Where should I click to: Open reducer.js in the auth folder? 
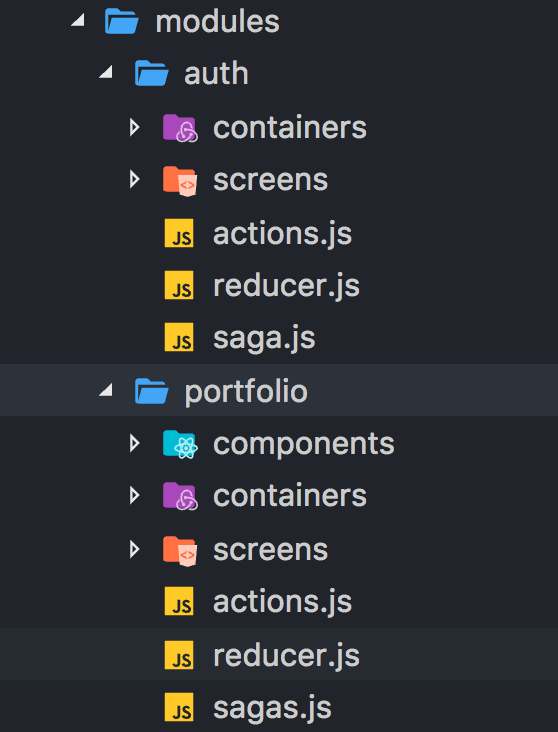coord(286,285)
